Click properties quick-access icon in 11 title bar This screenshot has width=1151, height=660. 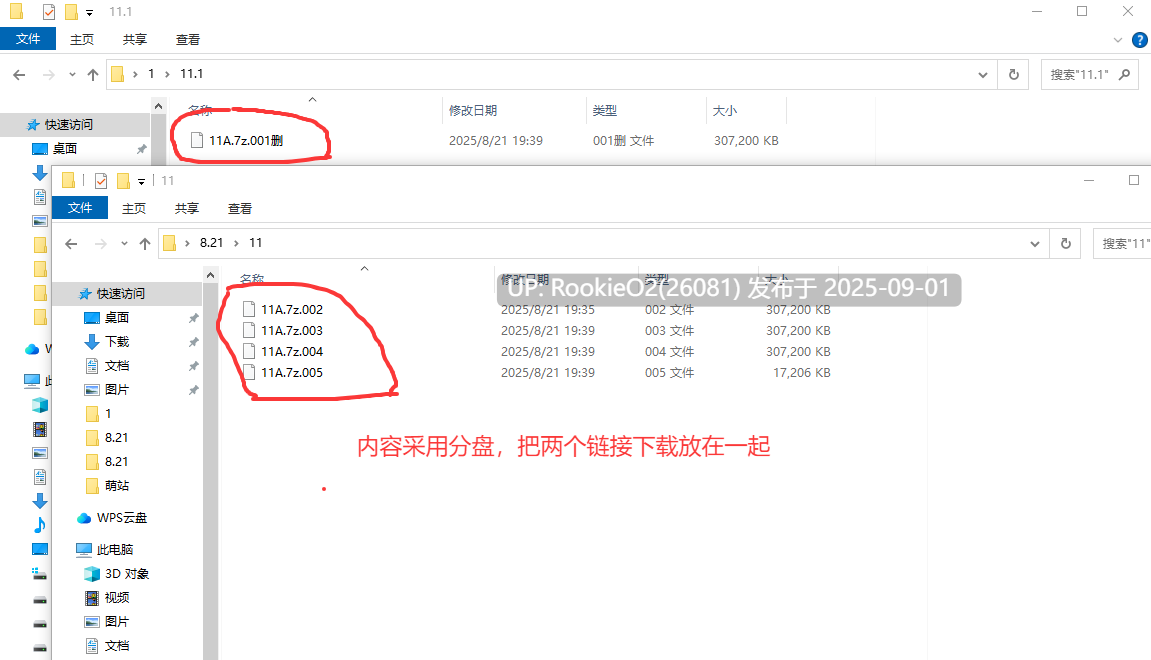tap(101, 181)
